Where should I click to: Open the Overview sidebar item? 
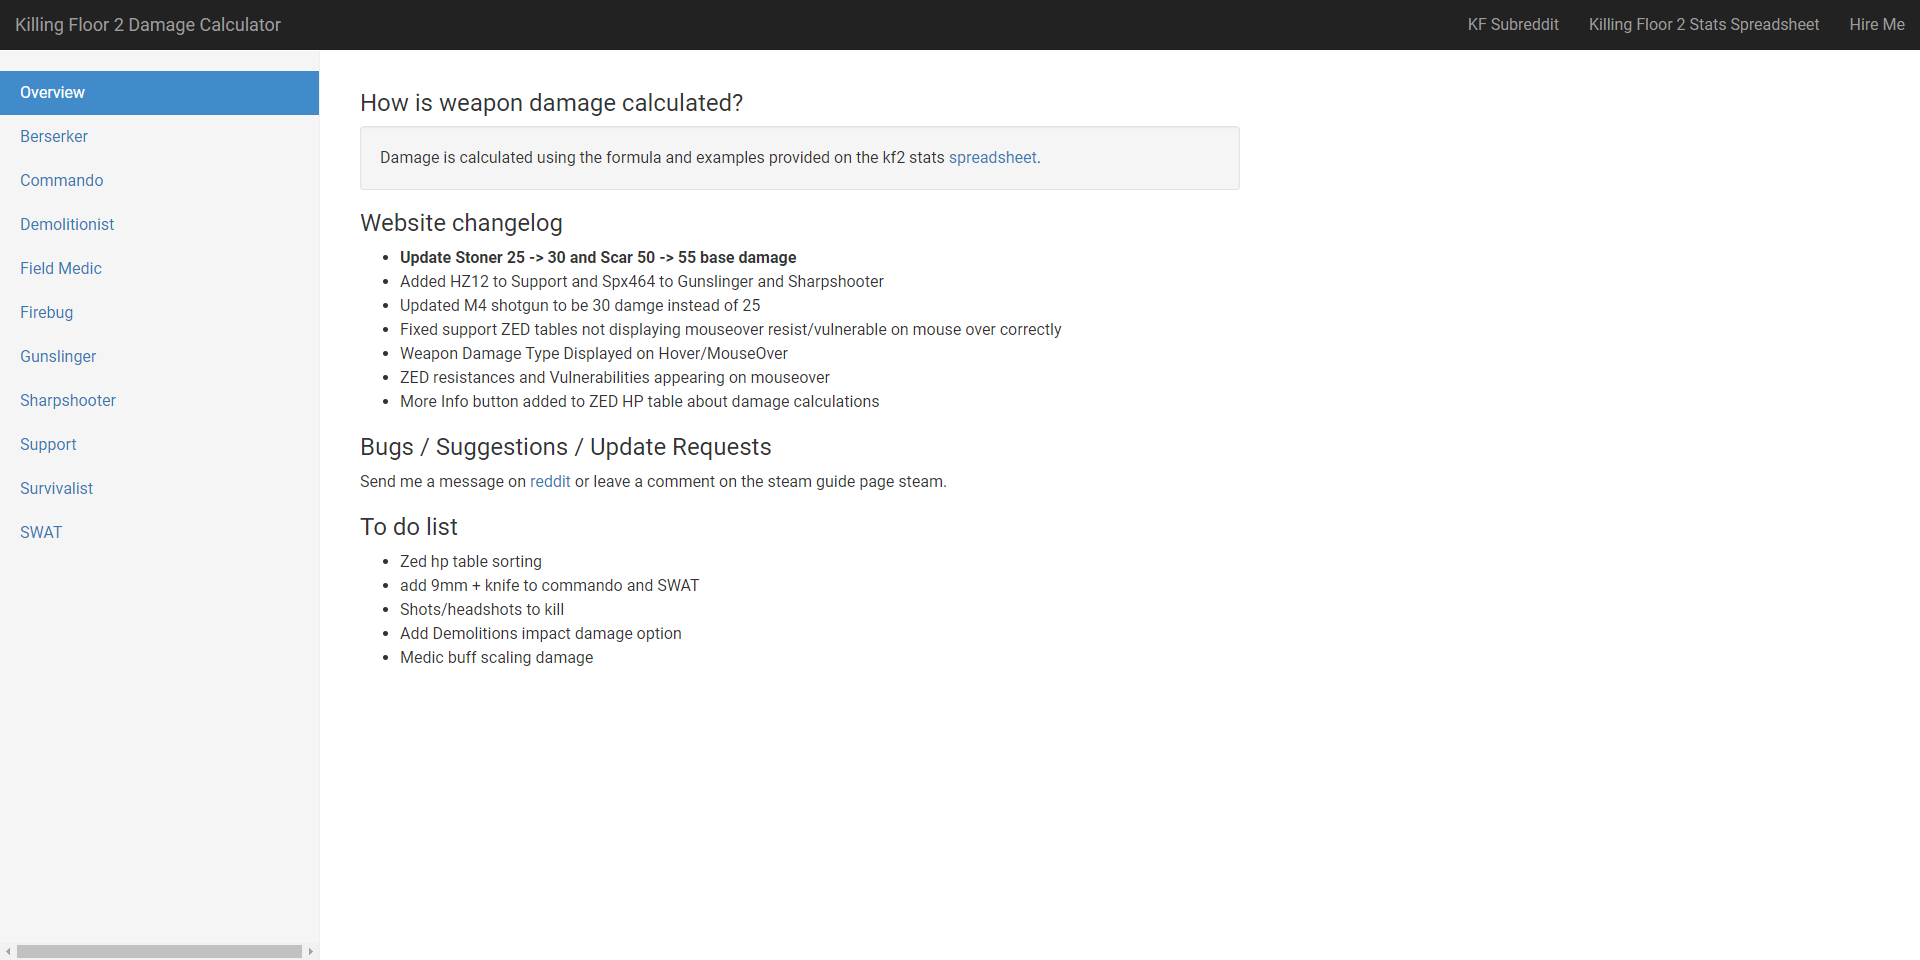(159, 93)
